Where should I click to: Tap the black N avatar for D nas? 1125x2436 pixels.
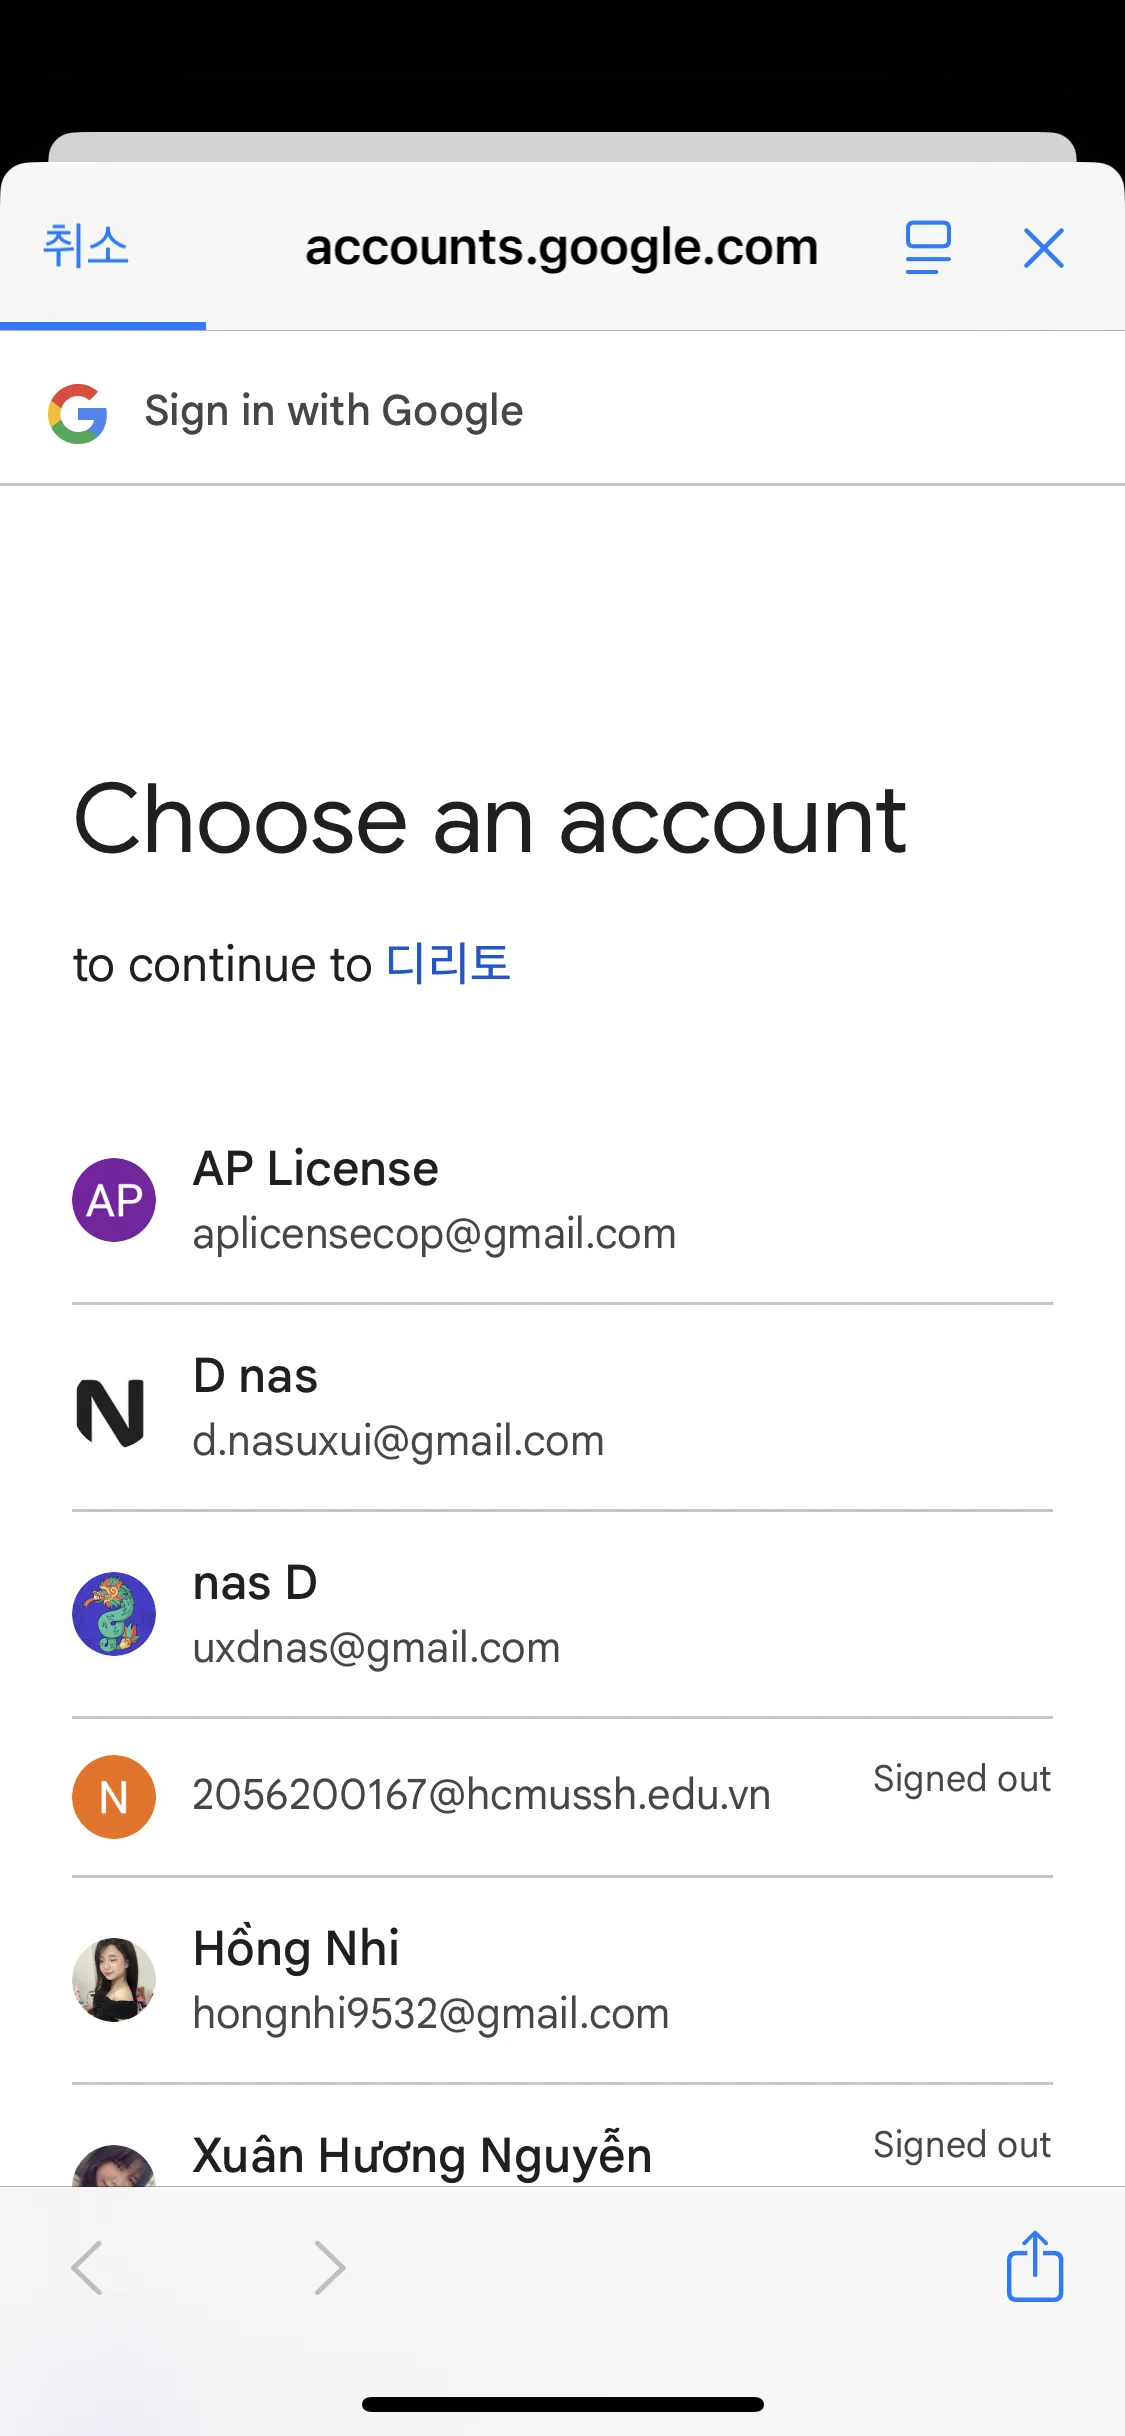click(x=112, y=1410)
